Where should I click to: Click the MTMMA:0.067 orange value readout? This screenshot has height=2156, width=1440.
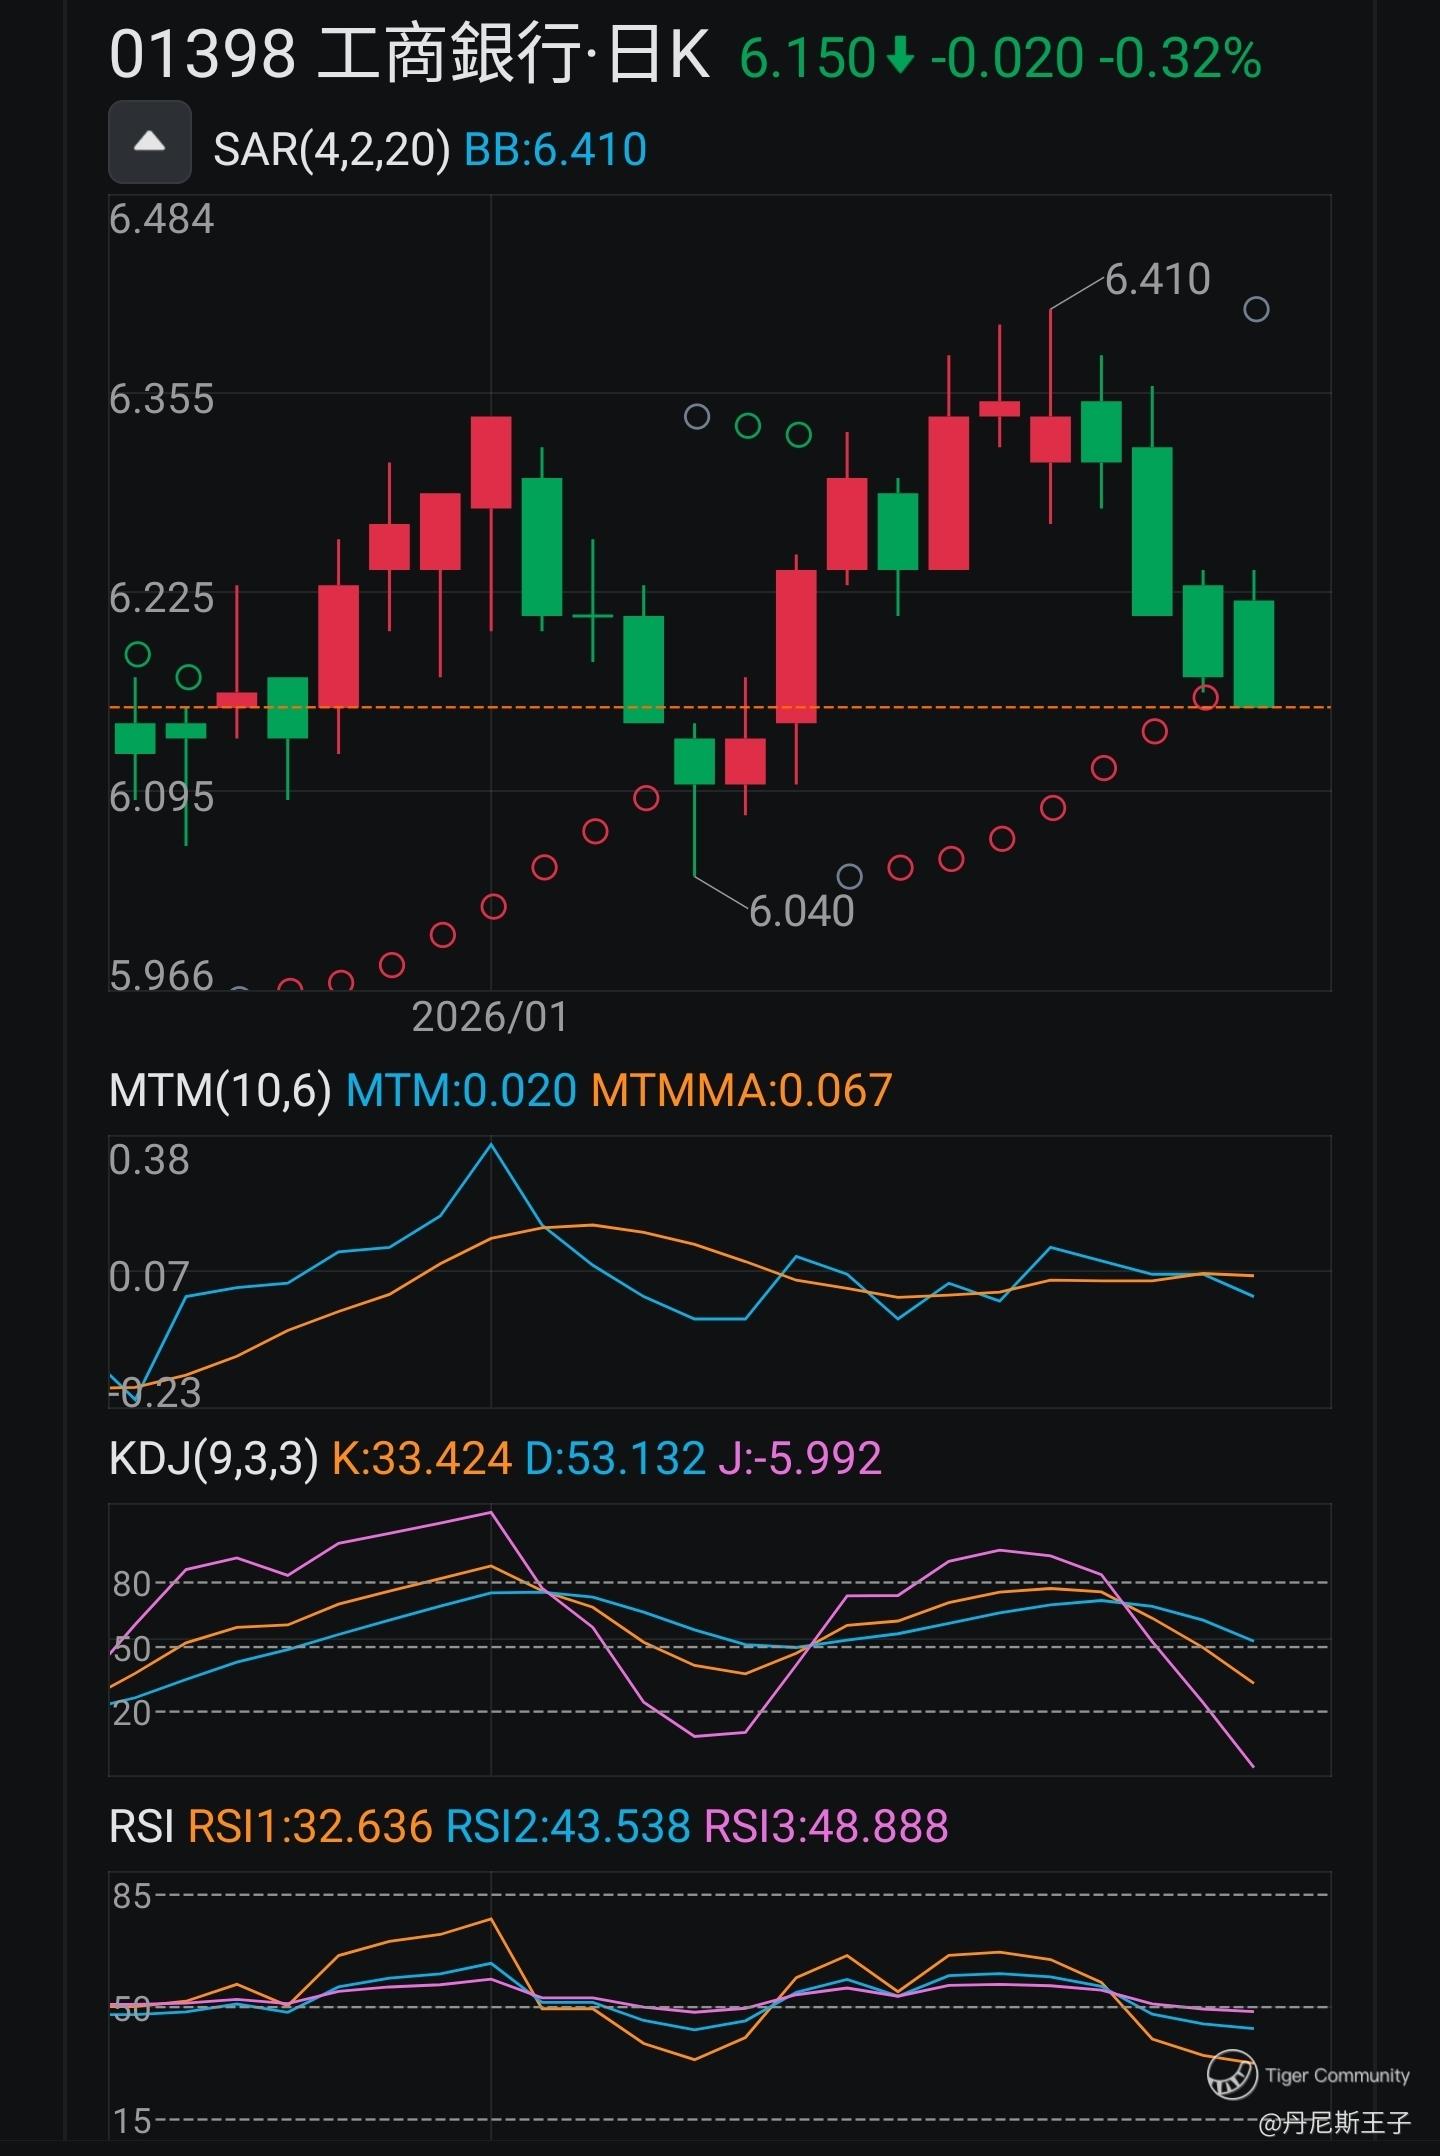pyautogui.click(x=741, y=1090)
